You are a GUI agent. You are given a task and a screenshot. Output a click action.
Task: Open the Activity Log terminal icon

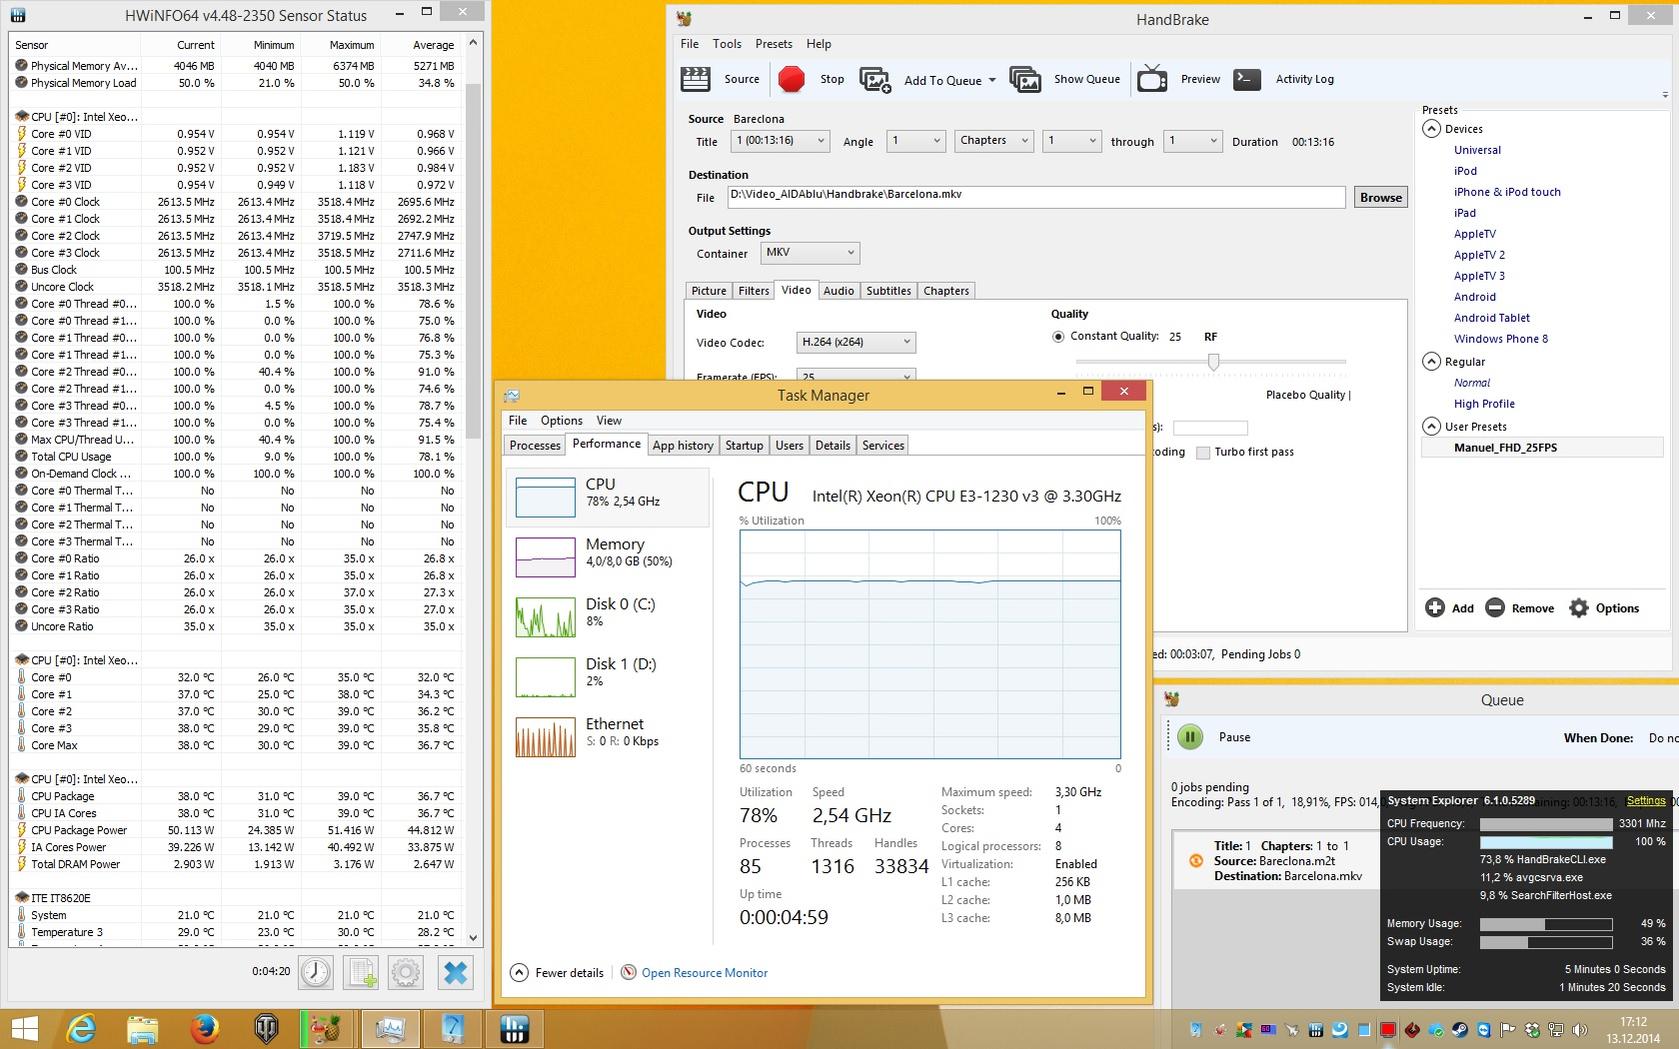[1247, 79]
